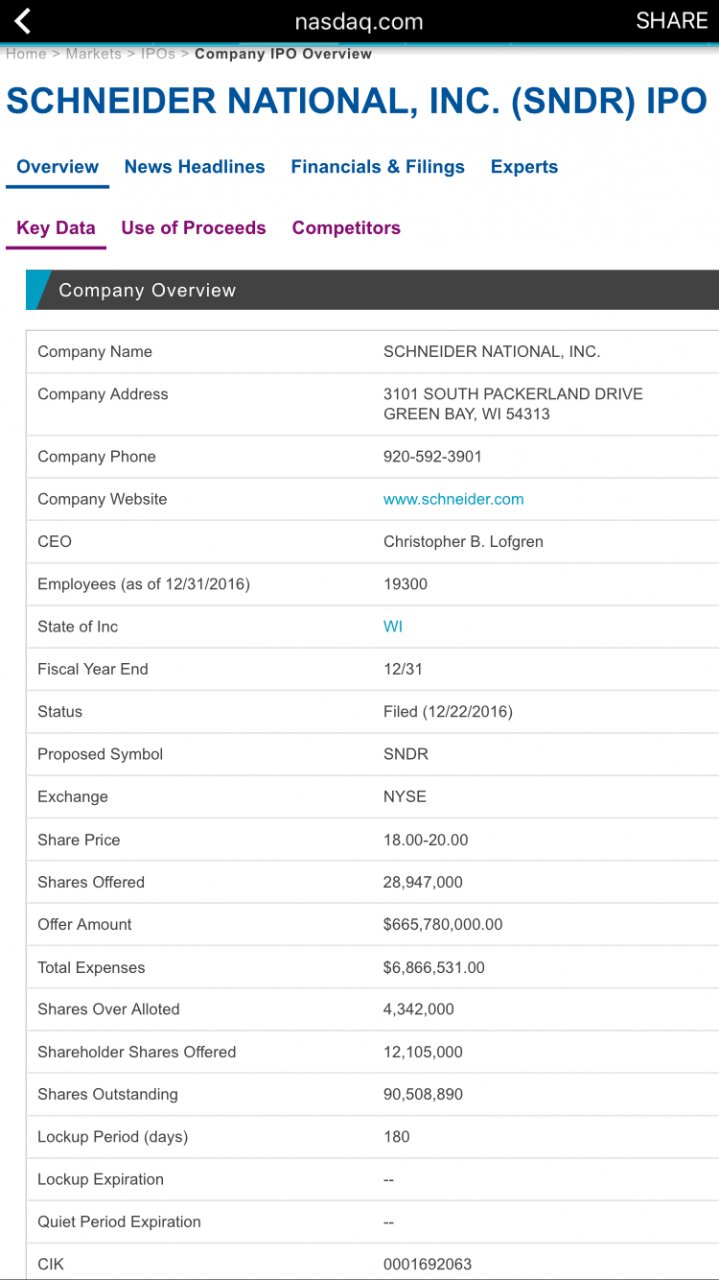
Task: Select the Exchange value NYSE
Action: (405, 797)
